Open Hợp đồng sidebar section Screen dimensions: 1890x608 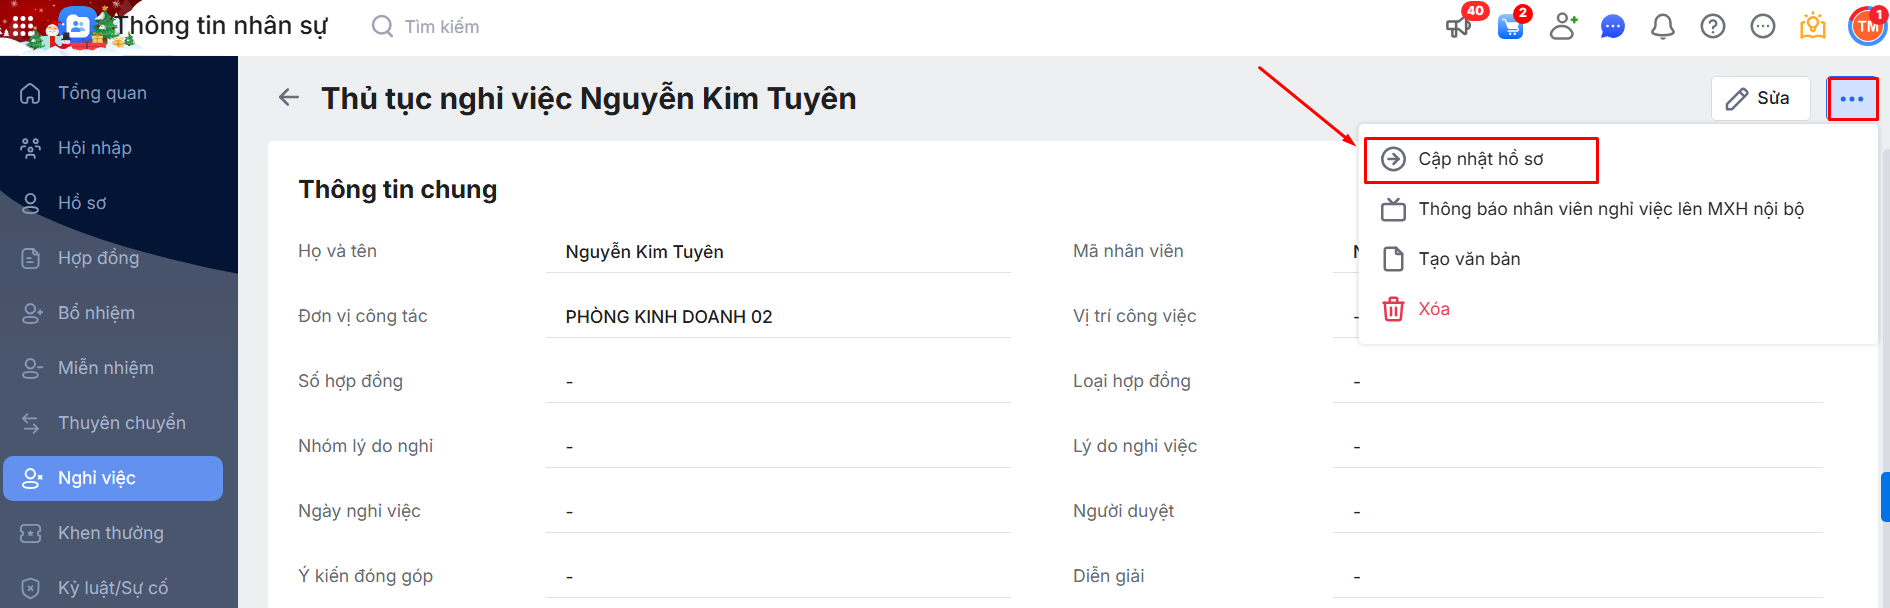tap(98, 258)
